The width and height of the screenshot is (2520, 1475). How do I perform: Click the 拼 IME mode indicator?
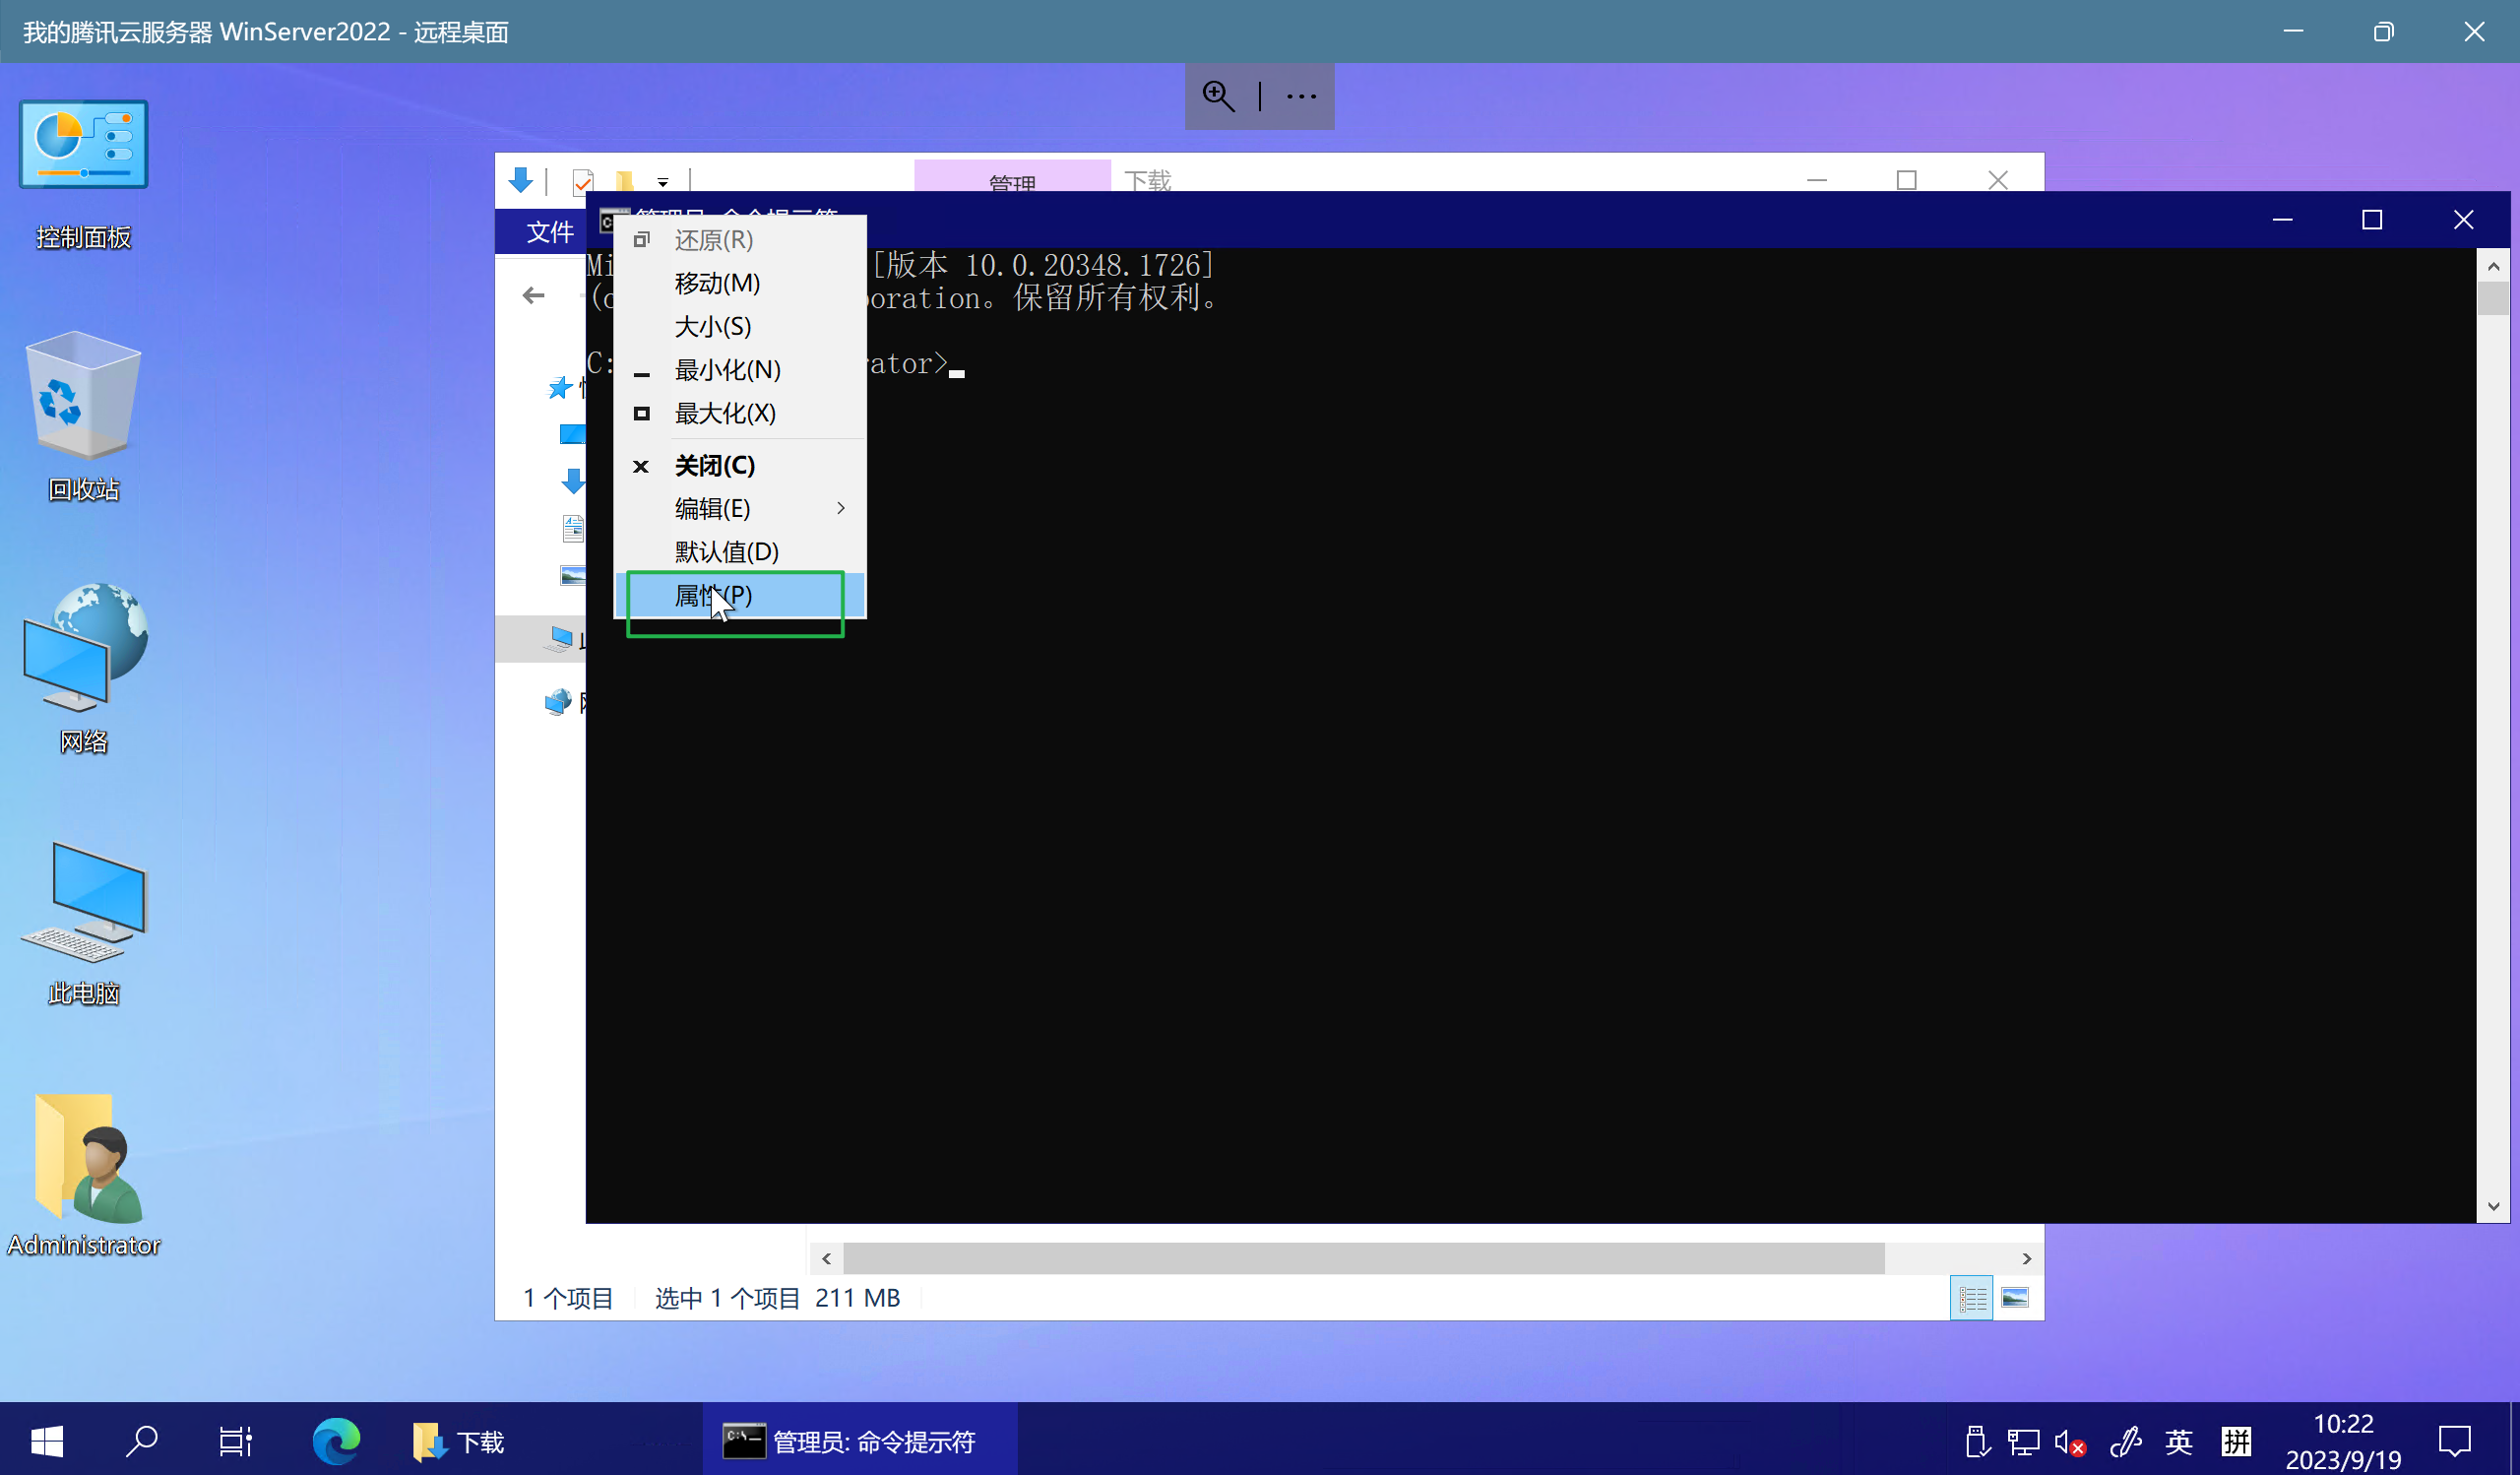pyautogui.click(x=2236, y=1442)
